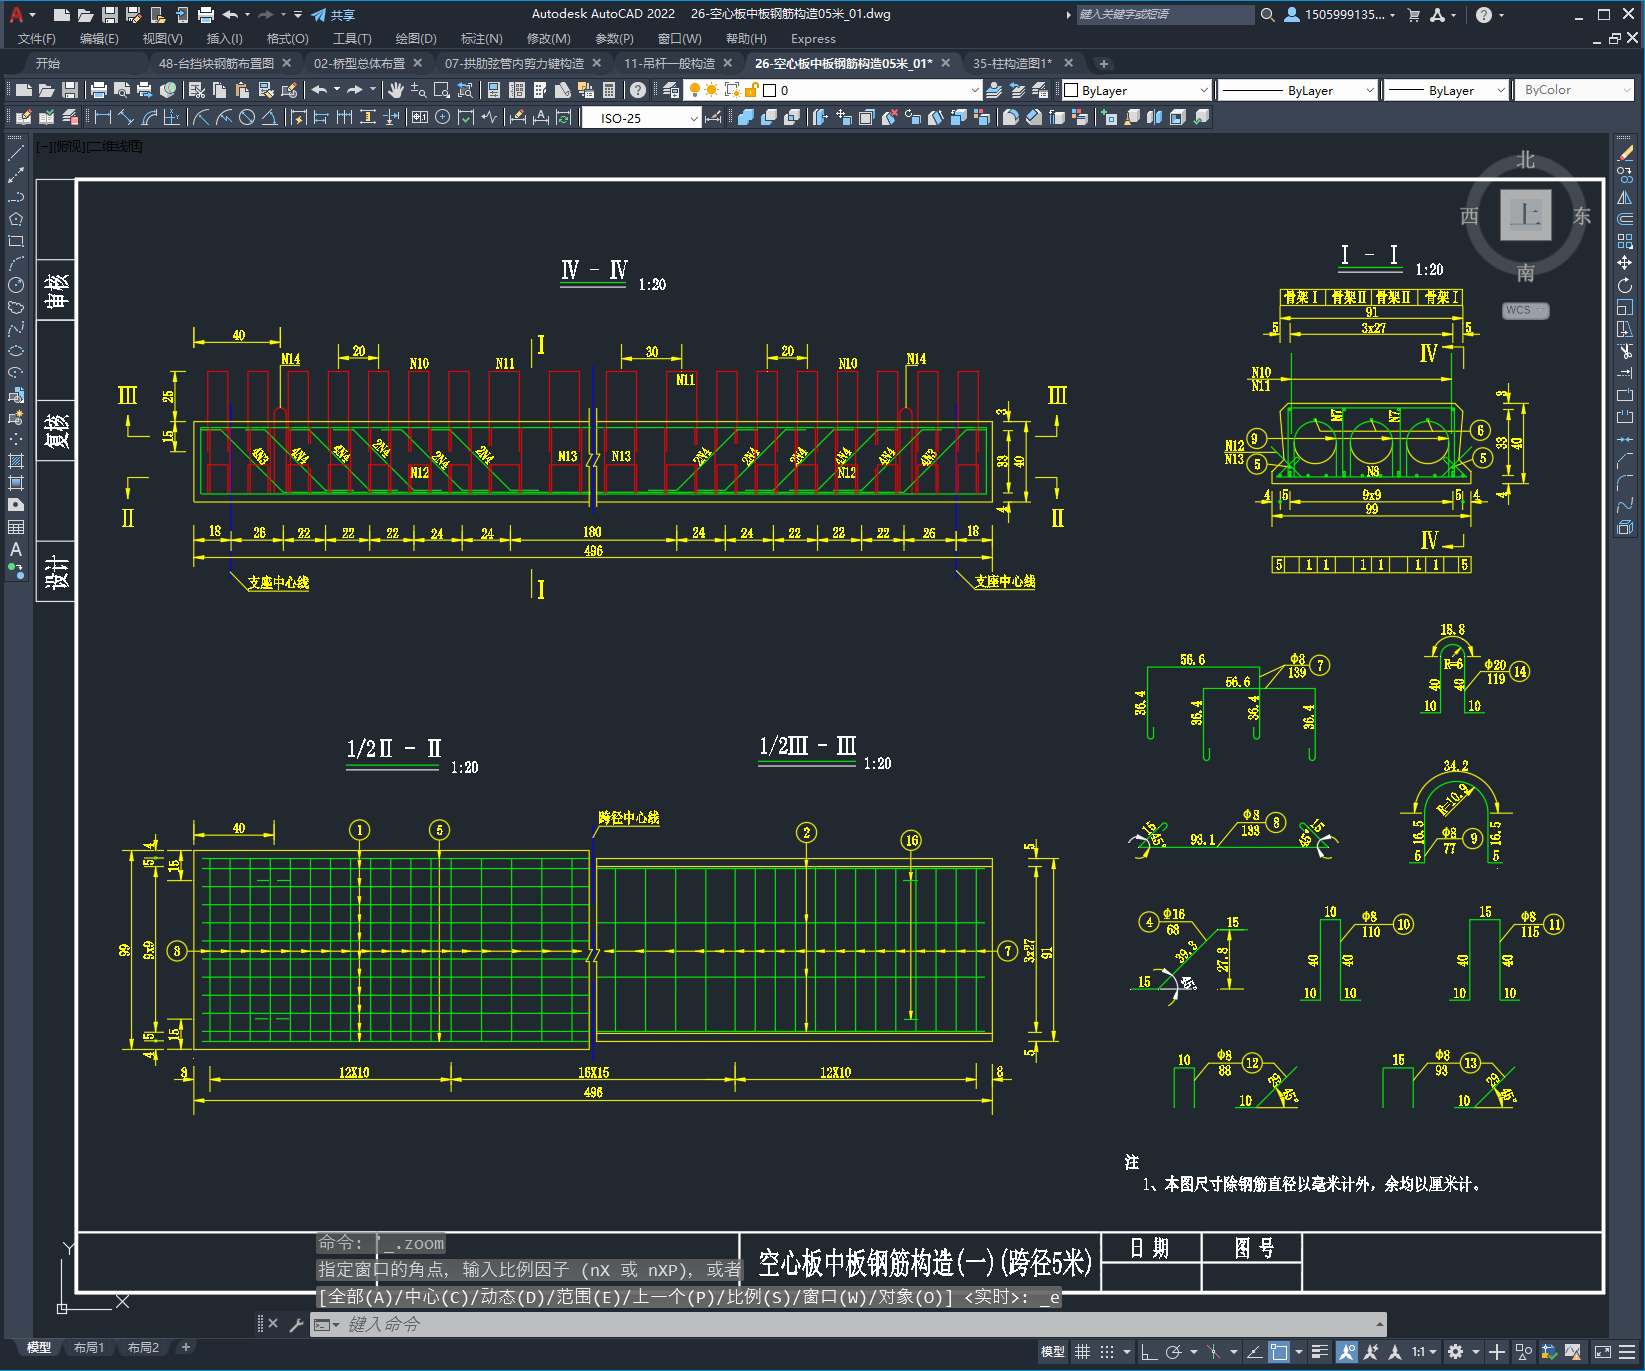Open the 绘图(D) menu
This screenshot has height=1371, width=1645.
coord(416,39)
